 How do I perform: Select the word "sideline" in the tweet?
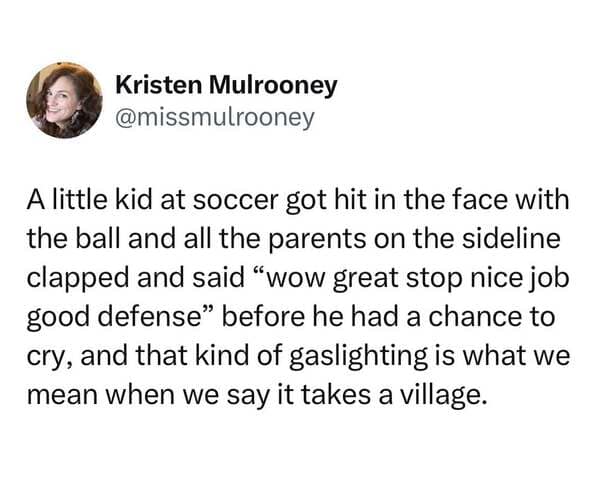click(511, 239)
